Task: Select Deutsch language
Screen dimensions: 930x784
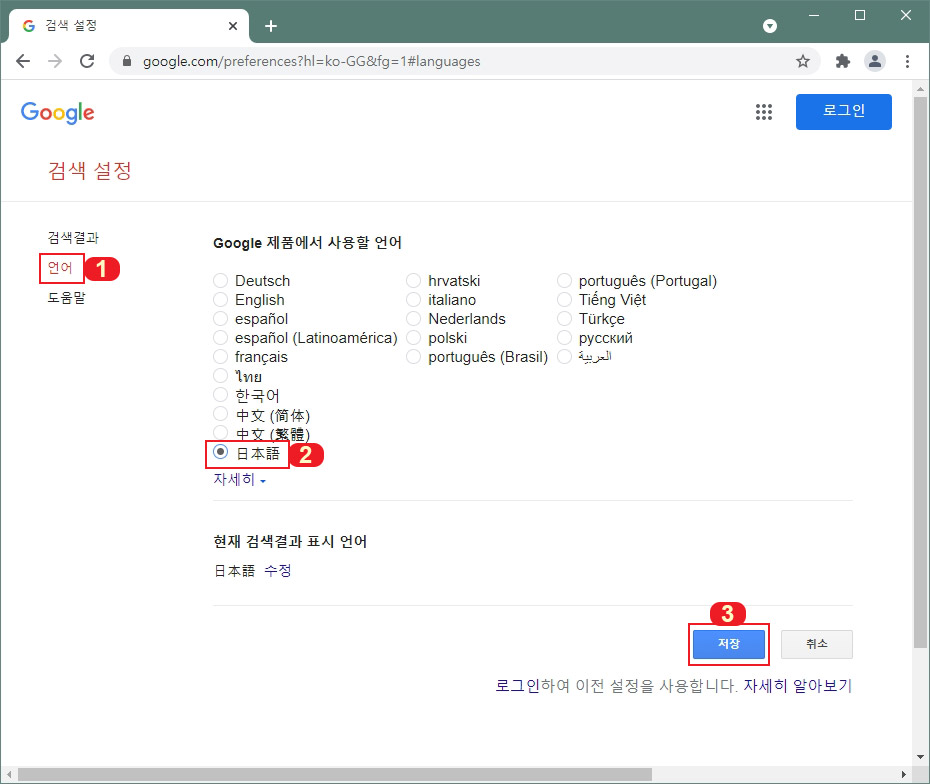Action: pyautogui.click(x=221, y=280)
